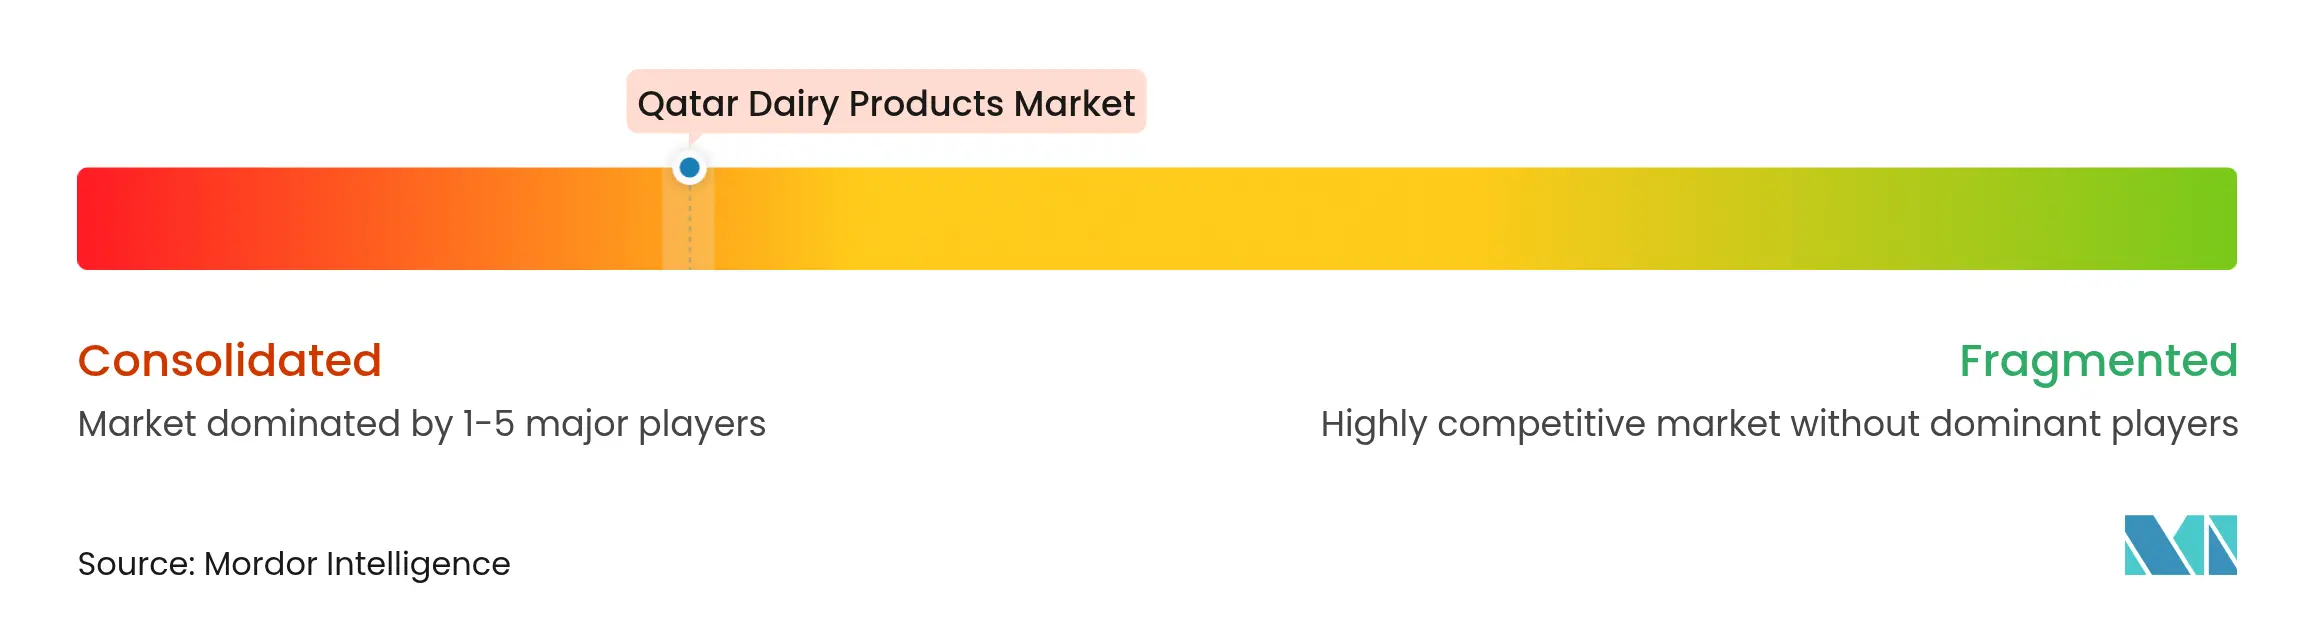This screenshot has width=2317, height=635.
Task: Select the Fragmented heading
Action: tap(2097, 361)
